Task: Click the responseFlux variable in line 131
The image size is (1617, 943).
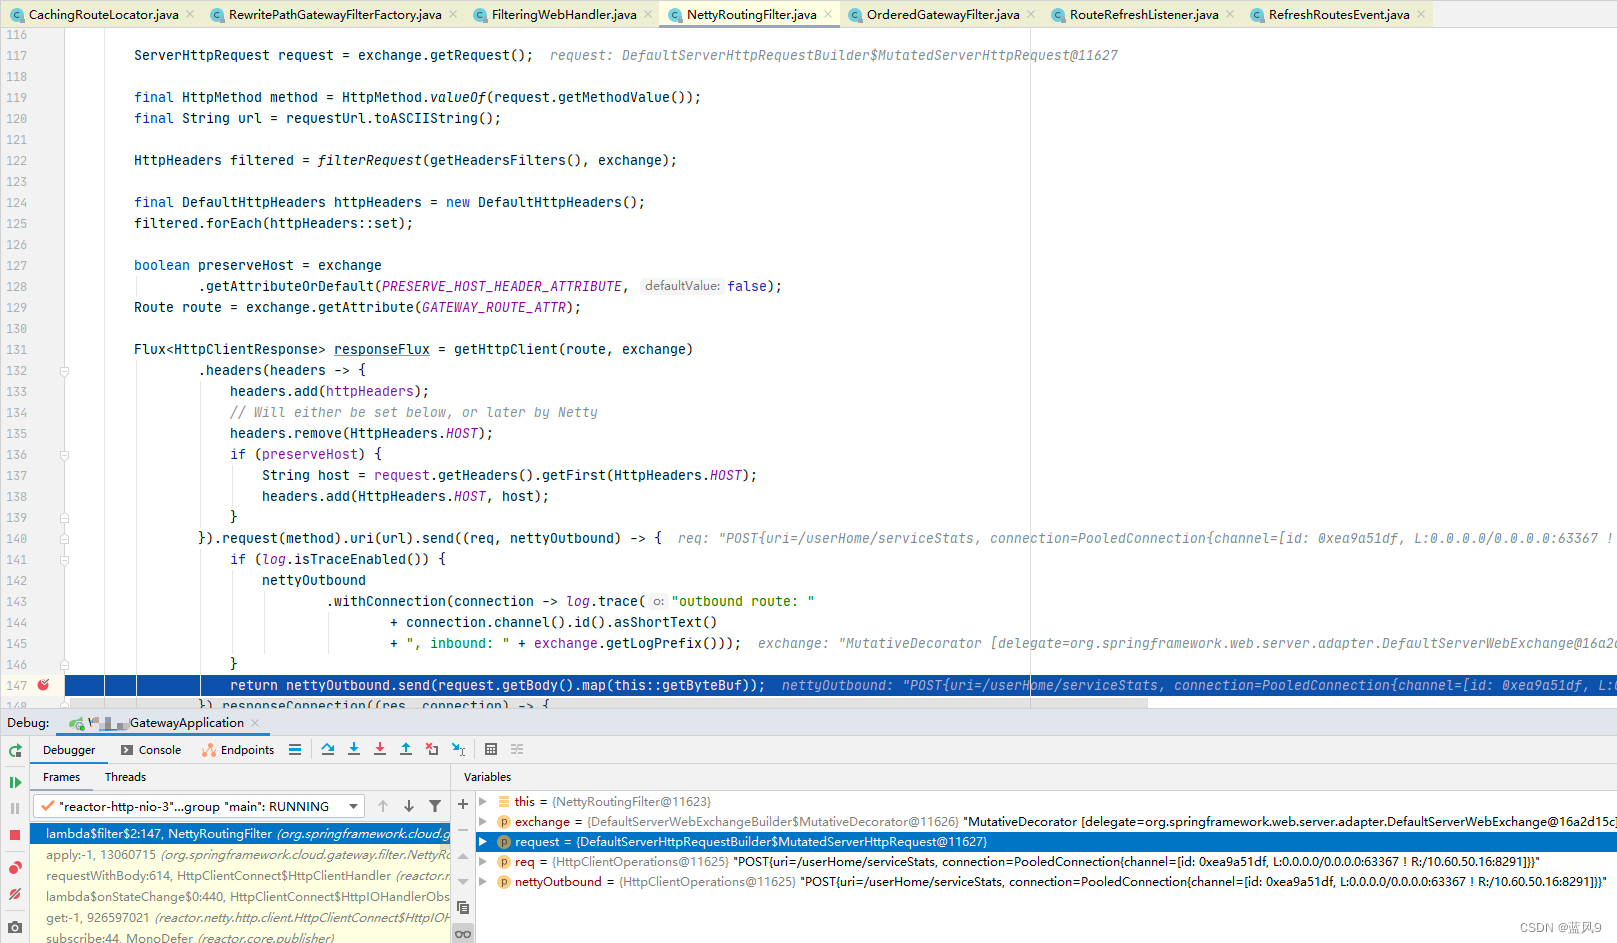Action: point(381,349)
